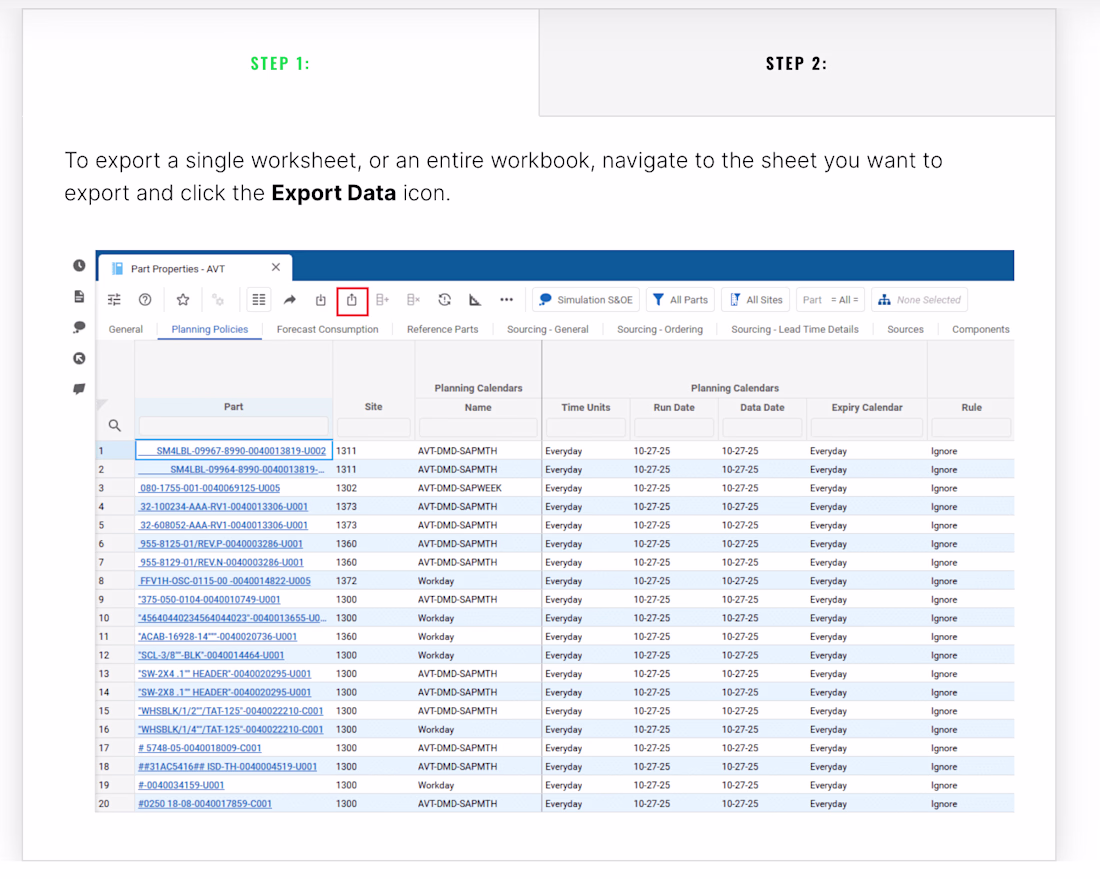Click the star favorite icon
Screen dimensions: 1100x879
click(x=183, y=300)
